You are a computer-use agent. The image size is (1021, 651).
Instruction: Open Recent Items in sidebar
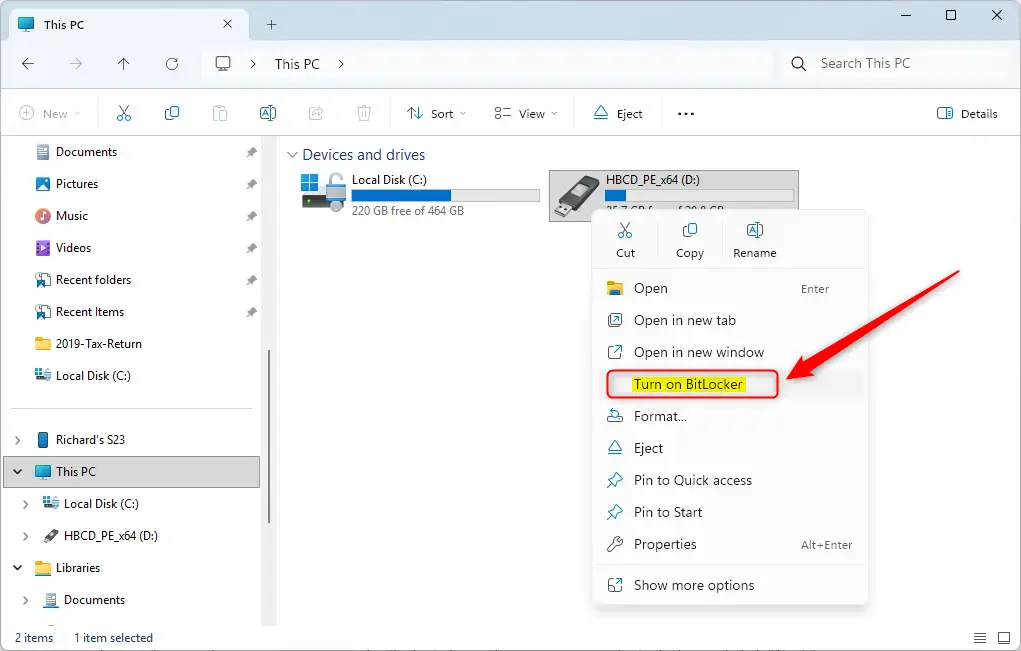tap(89, 312)
